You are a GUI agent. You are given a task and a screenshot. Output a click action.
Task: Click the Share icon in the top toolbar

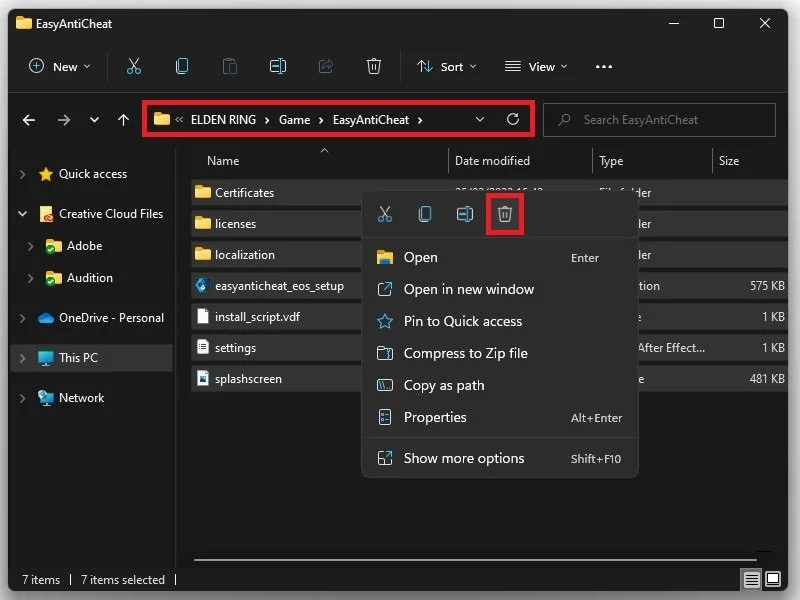[x=326, y=66]
